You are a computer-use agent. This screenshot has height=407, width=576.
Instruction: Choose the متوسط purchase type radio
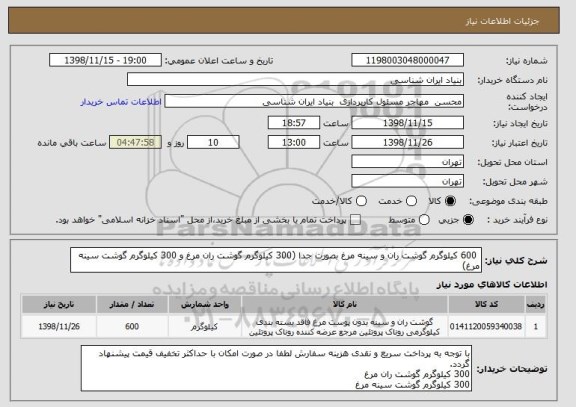424,220
